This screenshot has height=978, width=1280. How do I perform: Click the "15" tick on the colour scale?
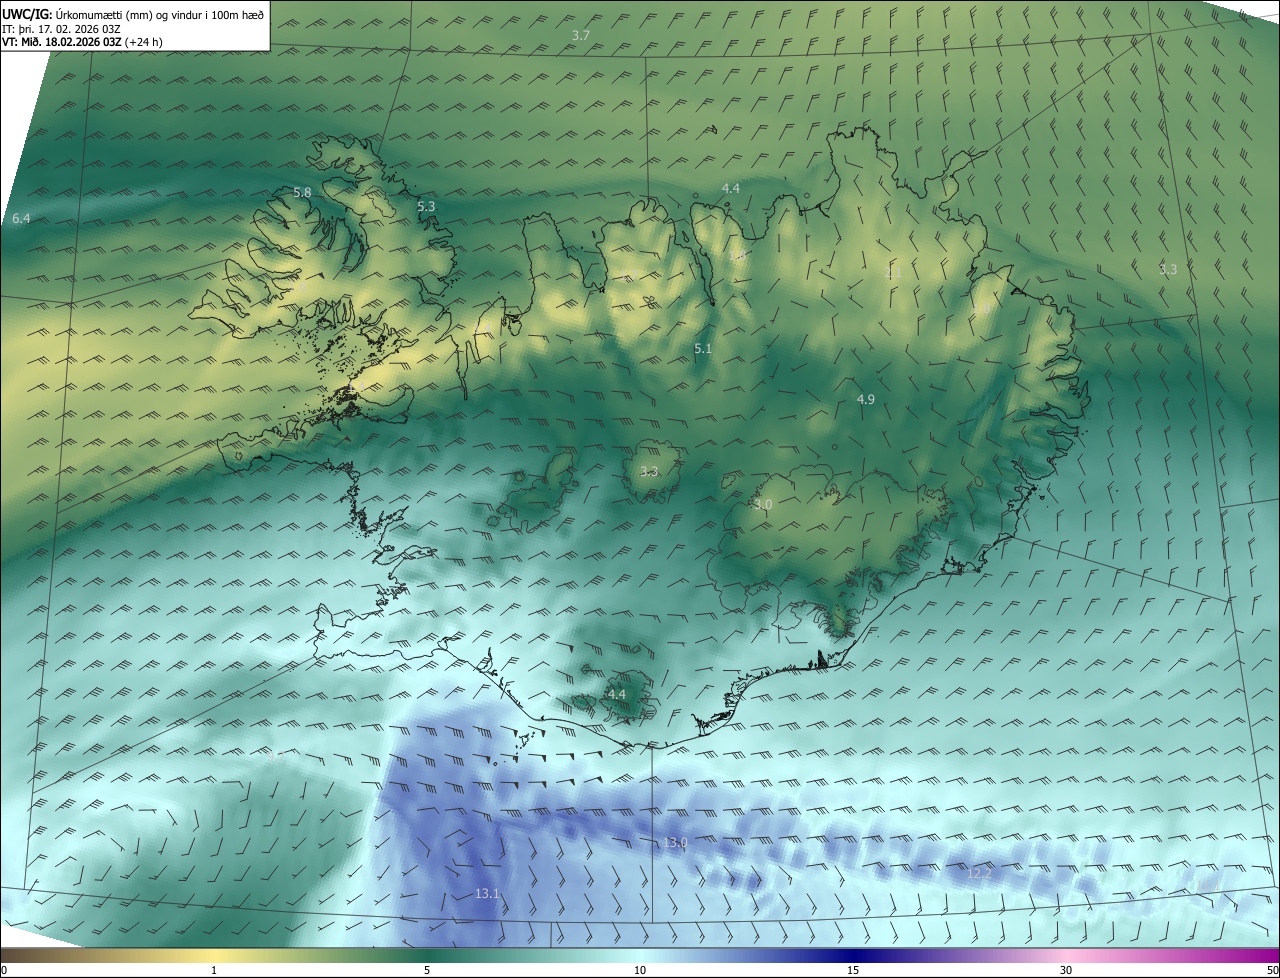tap(853, 970)
